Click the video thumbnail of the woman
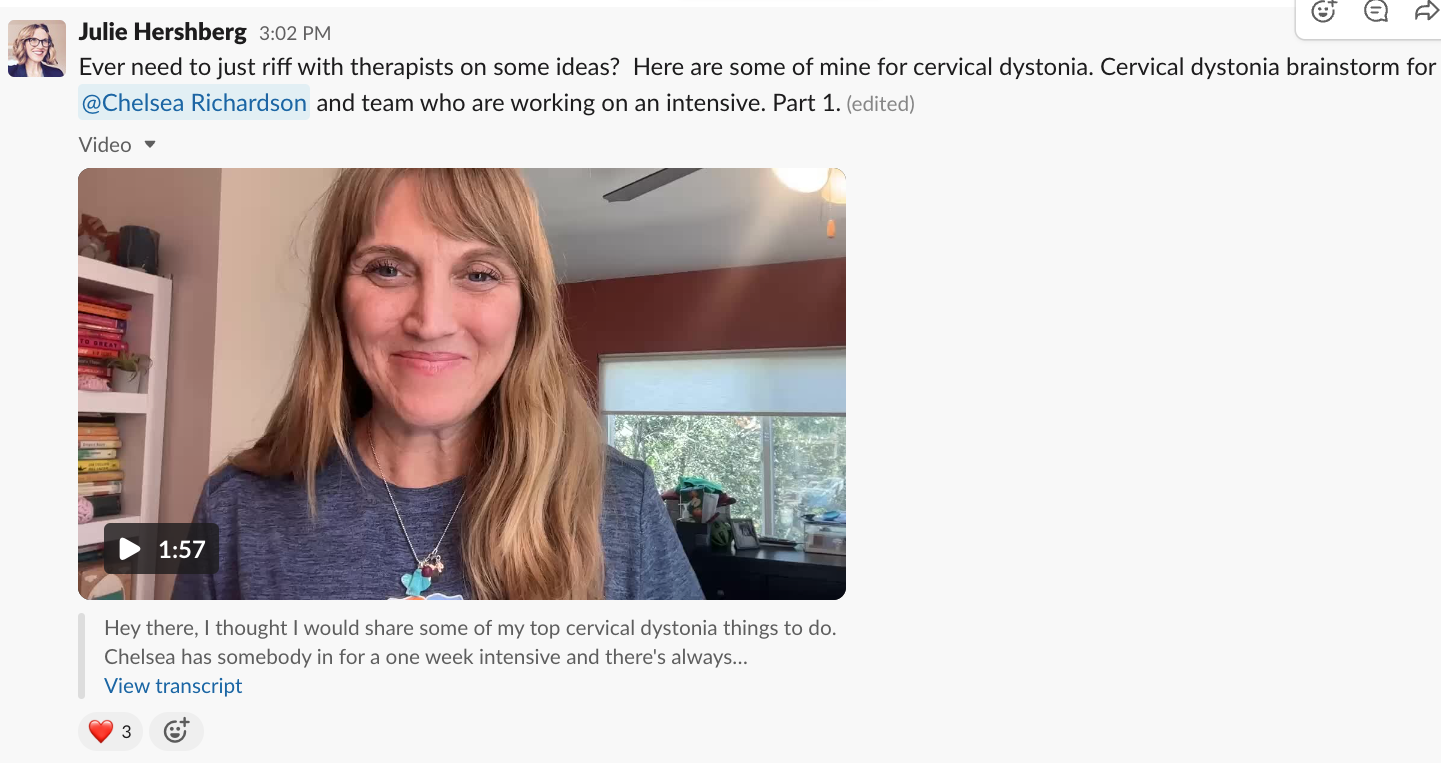1441x766 pixels. 462,384
